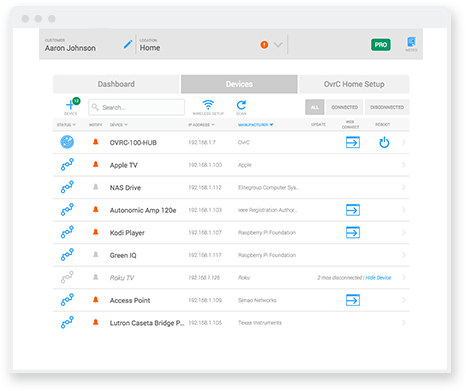Viewport: 466px width, 391px height.
Task: Edit the customer name with the pencil icon
Action: coord(128,44)
